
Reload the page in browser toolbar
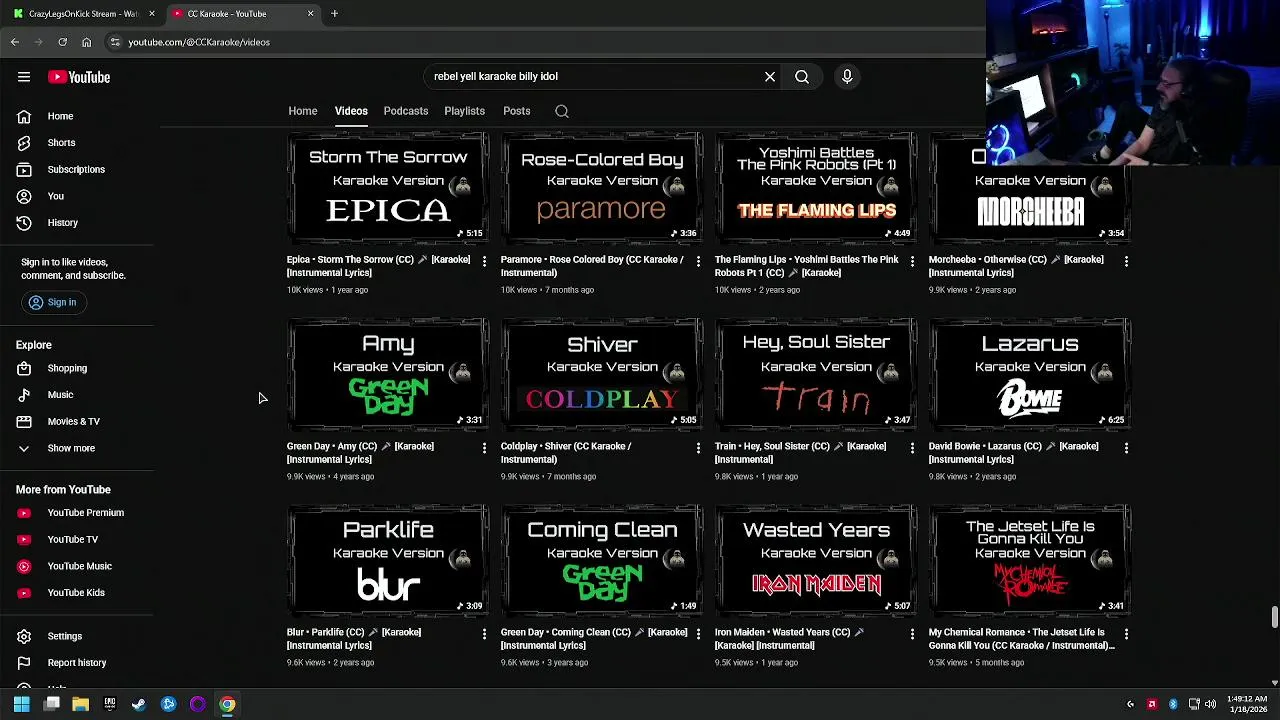click(x=62, y=42)
